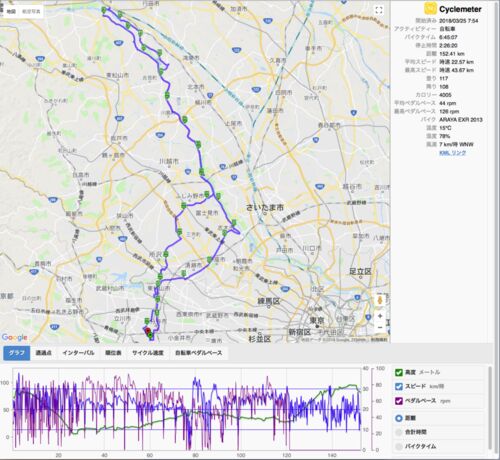The width and height of the screenshot is (500, 460).
Task: Select the Street View pegman icon
Action: pos(380,300)
